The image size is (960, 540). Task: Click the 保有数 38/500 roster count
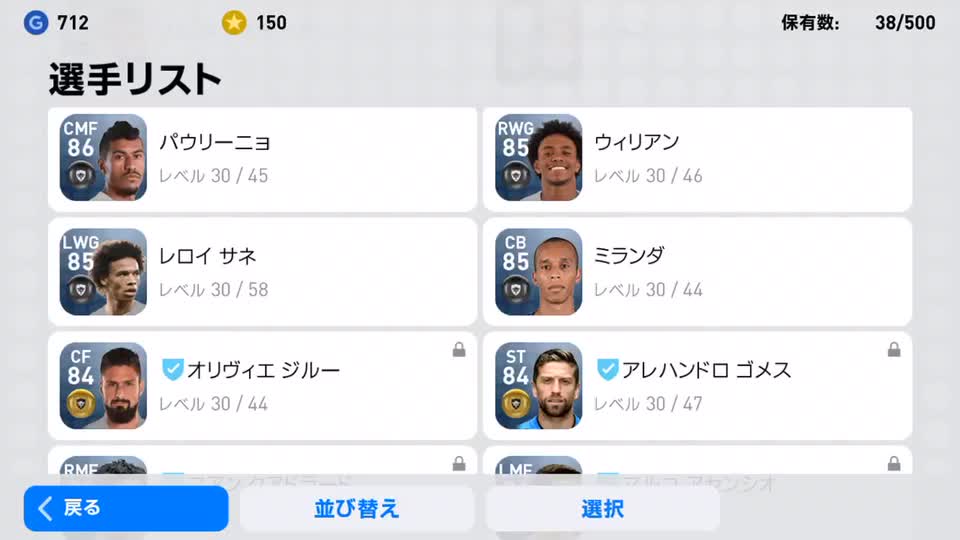pyautogui.click(x=858, y=23)
